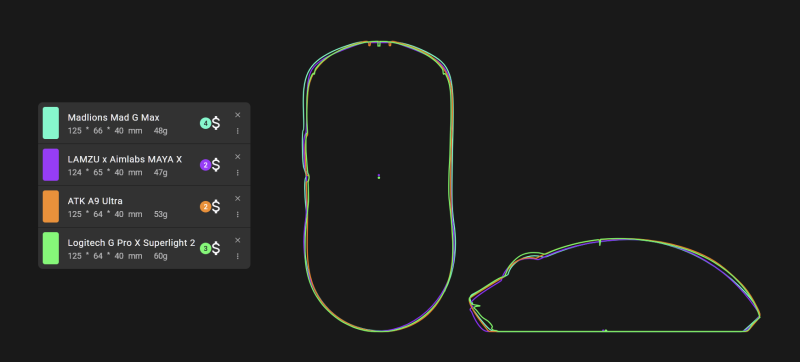
Task: Select the Logitech G Pro X Superlight 2 name
Action: (x=131, y=243)
